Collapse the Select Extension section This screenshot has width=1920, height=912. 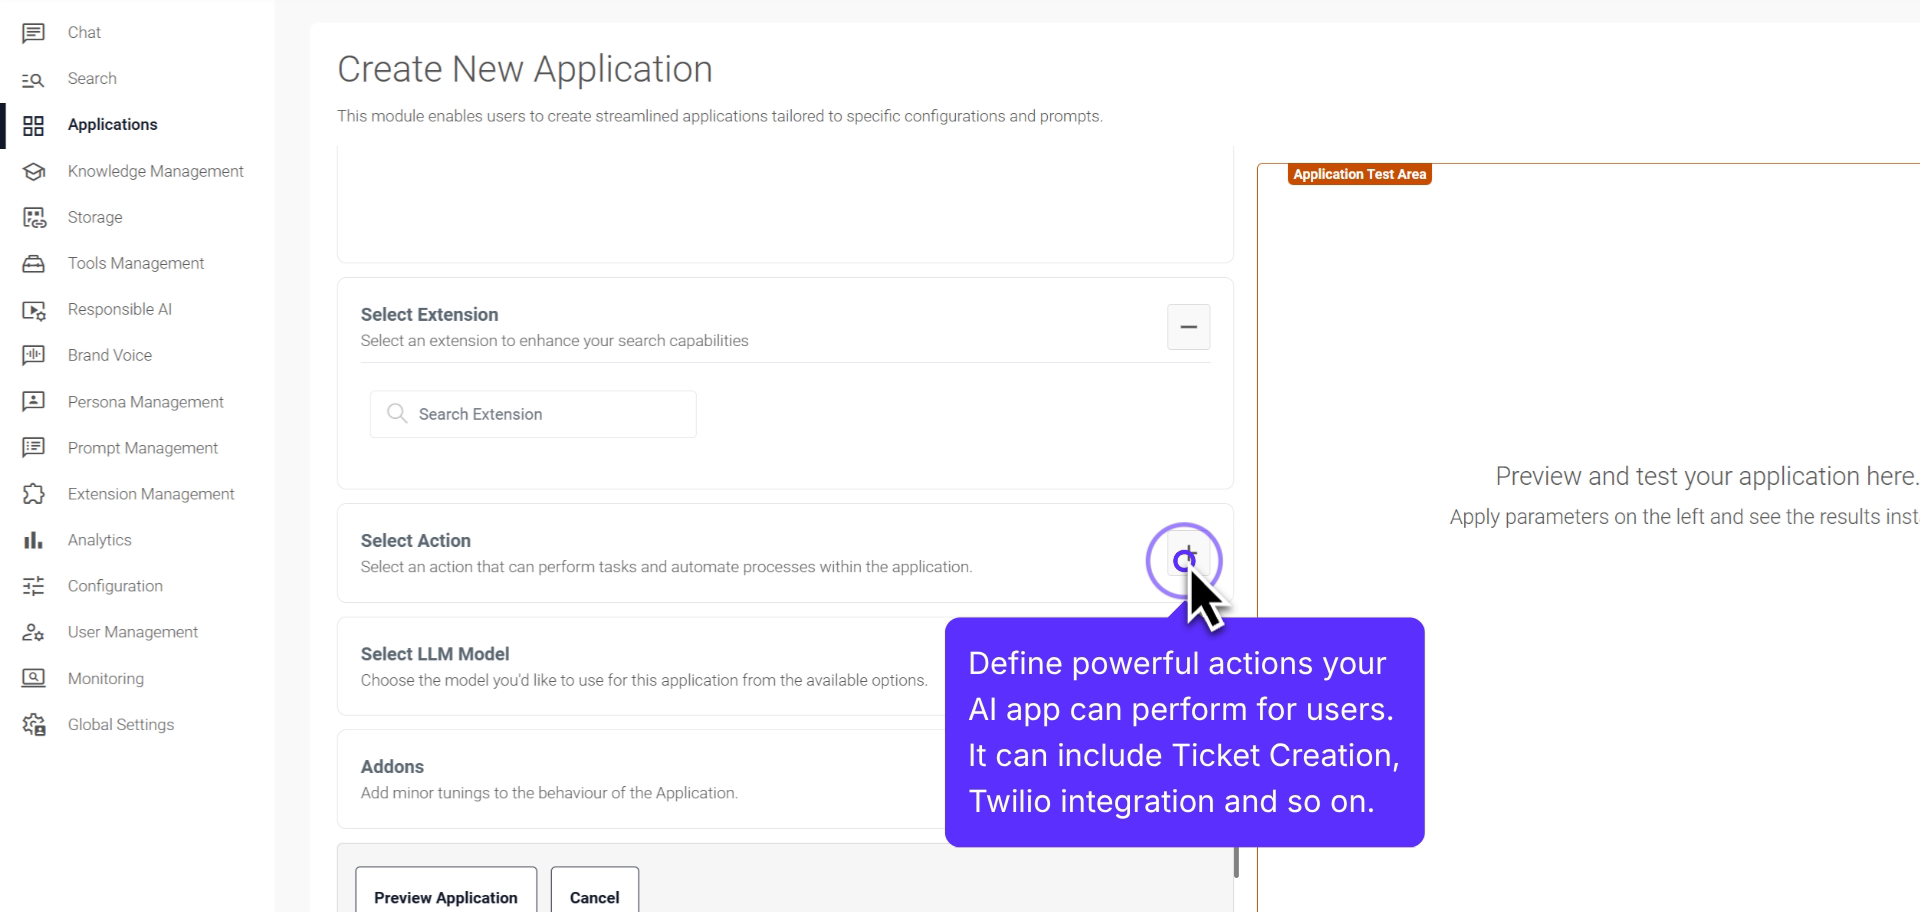(1188, 327)
